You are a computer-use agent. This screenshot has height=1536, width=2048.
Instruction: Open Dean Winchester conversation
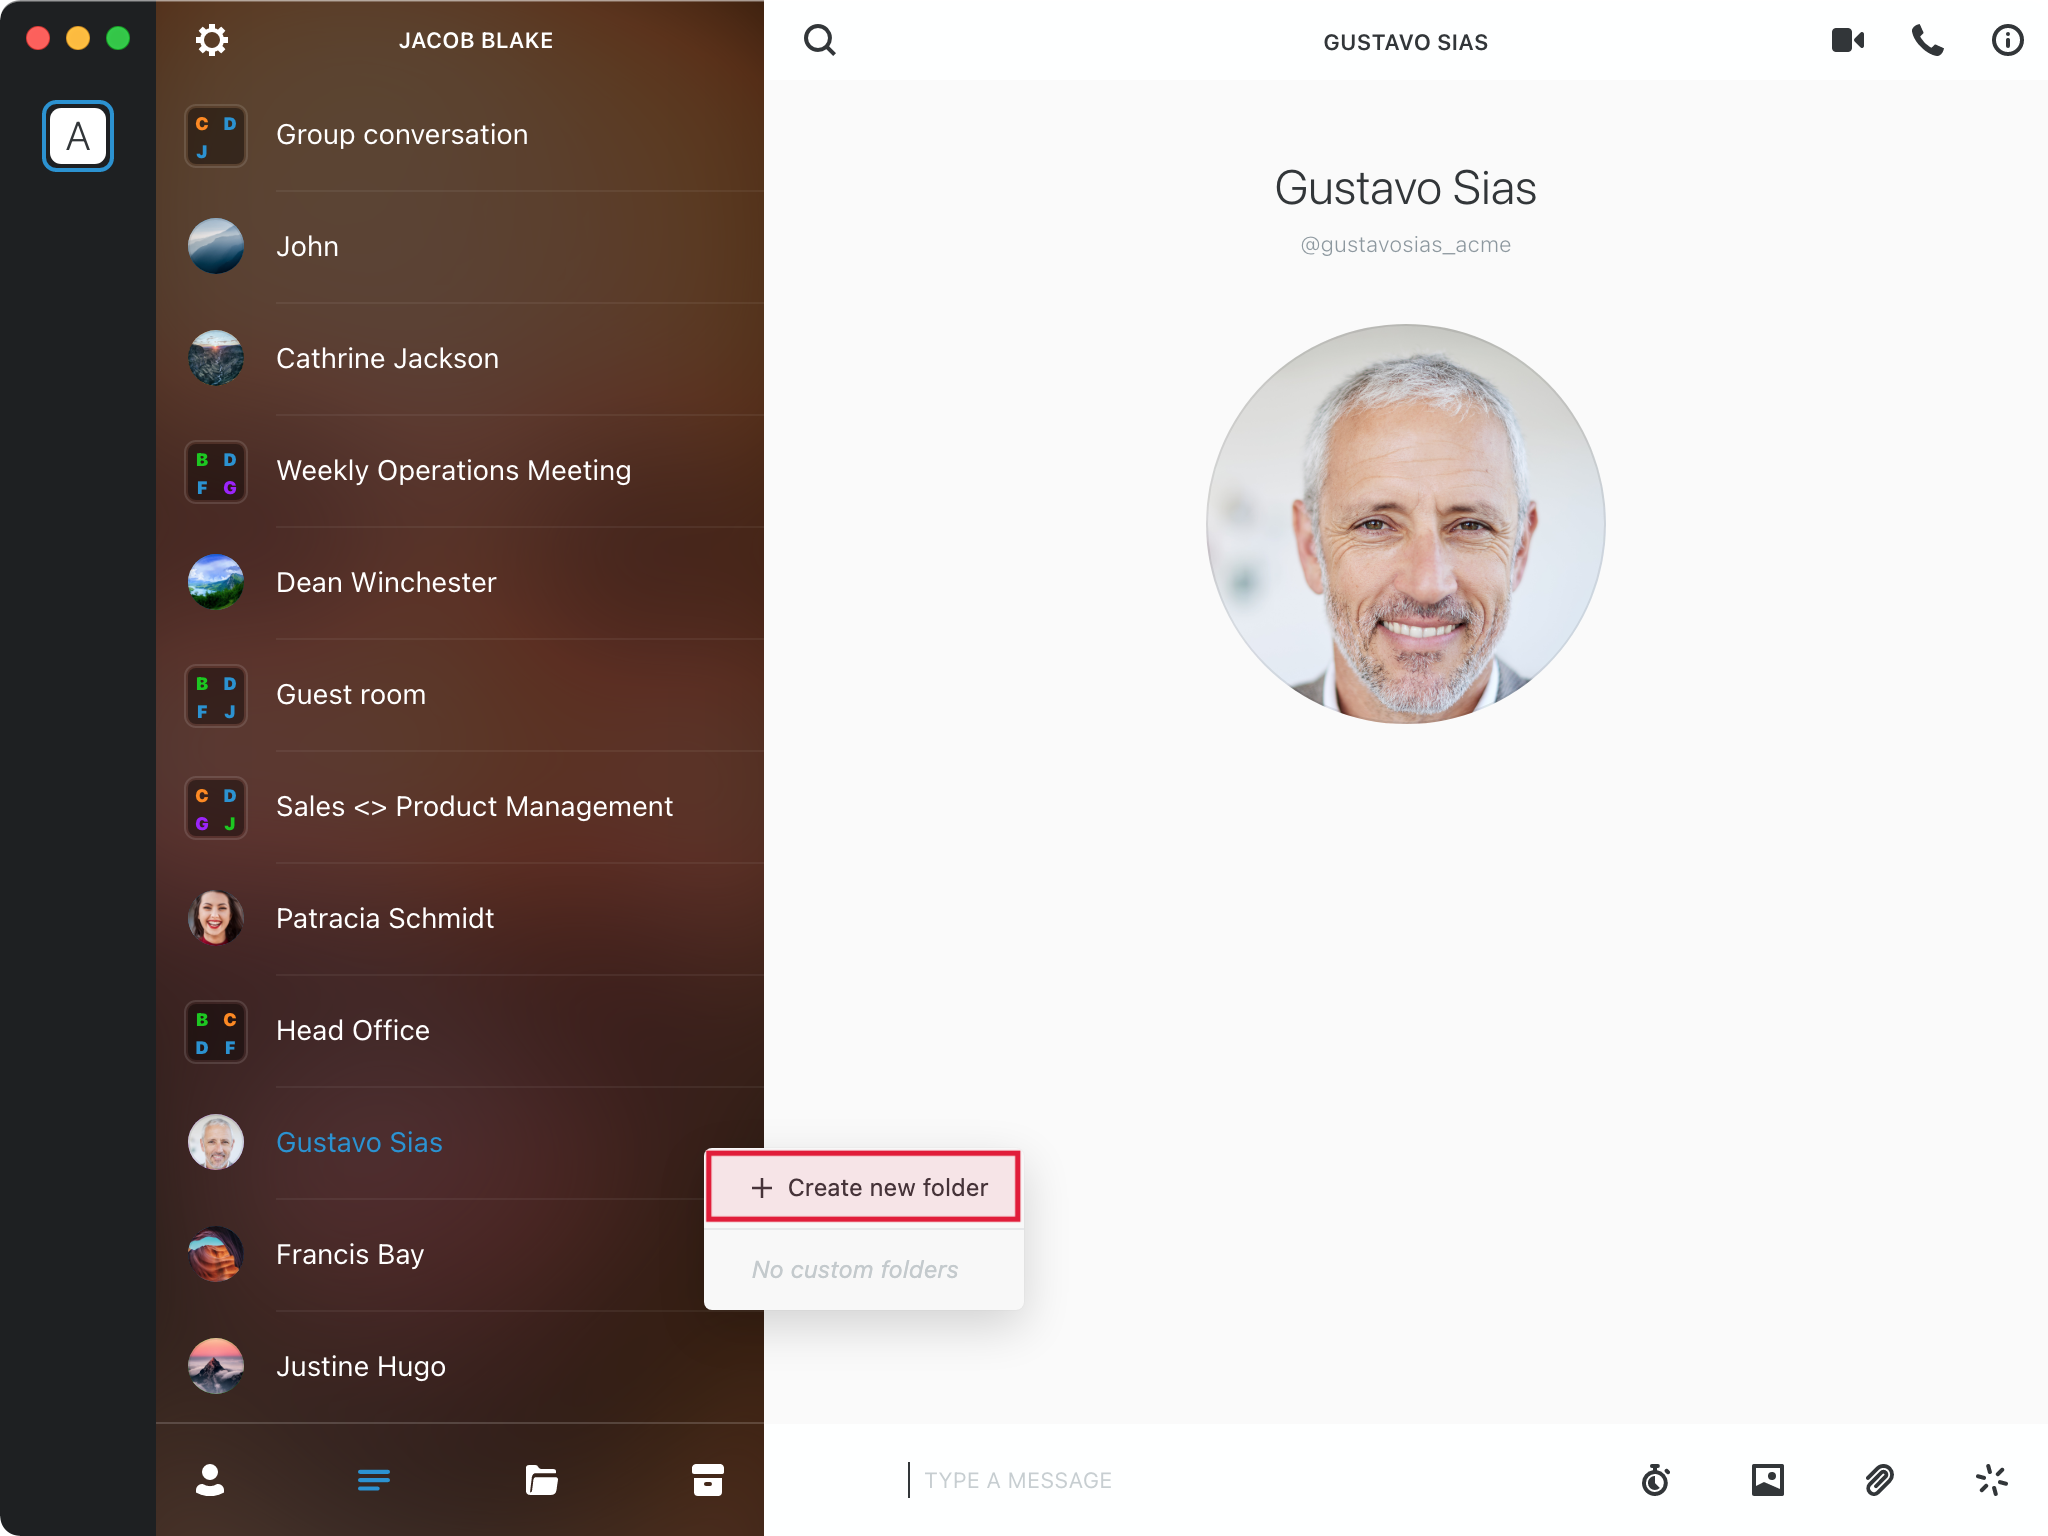click(460, 583)
